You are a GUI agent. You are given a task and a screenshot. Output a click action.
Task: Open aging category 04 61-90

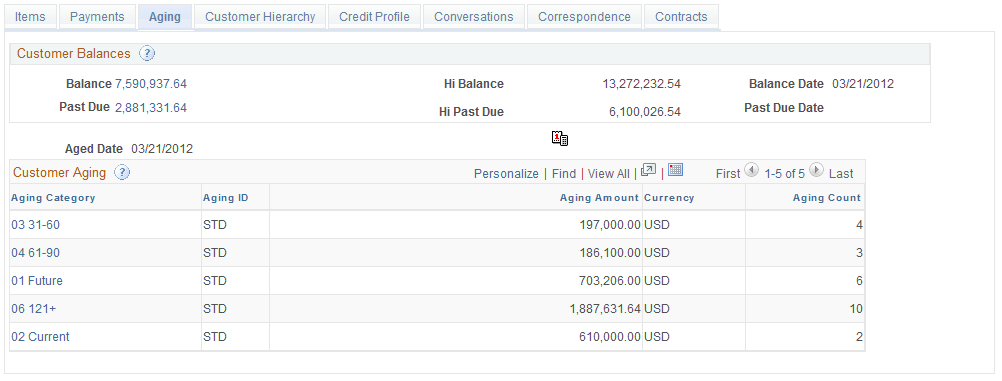pos(36,253)
